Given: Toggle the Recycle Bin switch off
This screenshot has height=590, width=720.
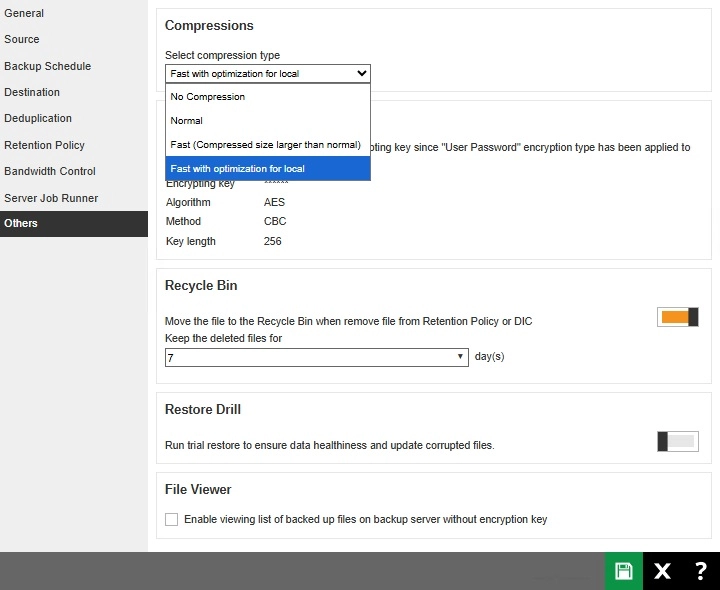Looking at the screenshot, I should tap(678, 317).
